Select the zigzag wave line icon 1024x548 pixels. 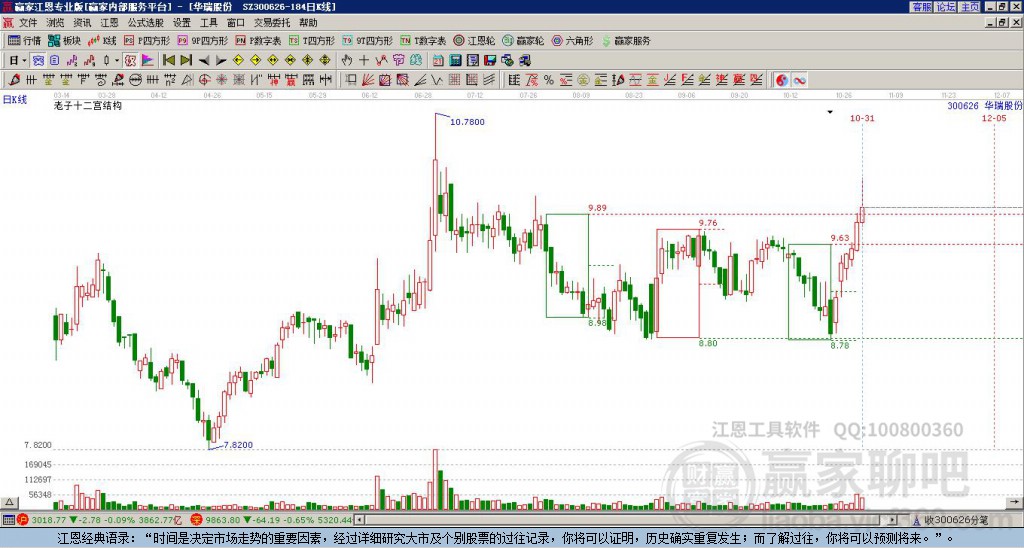coord(437,80)
